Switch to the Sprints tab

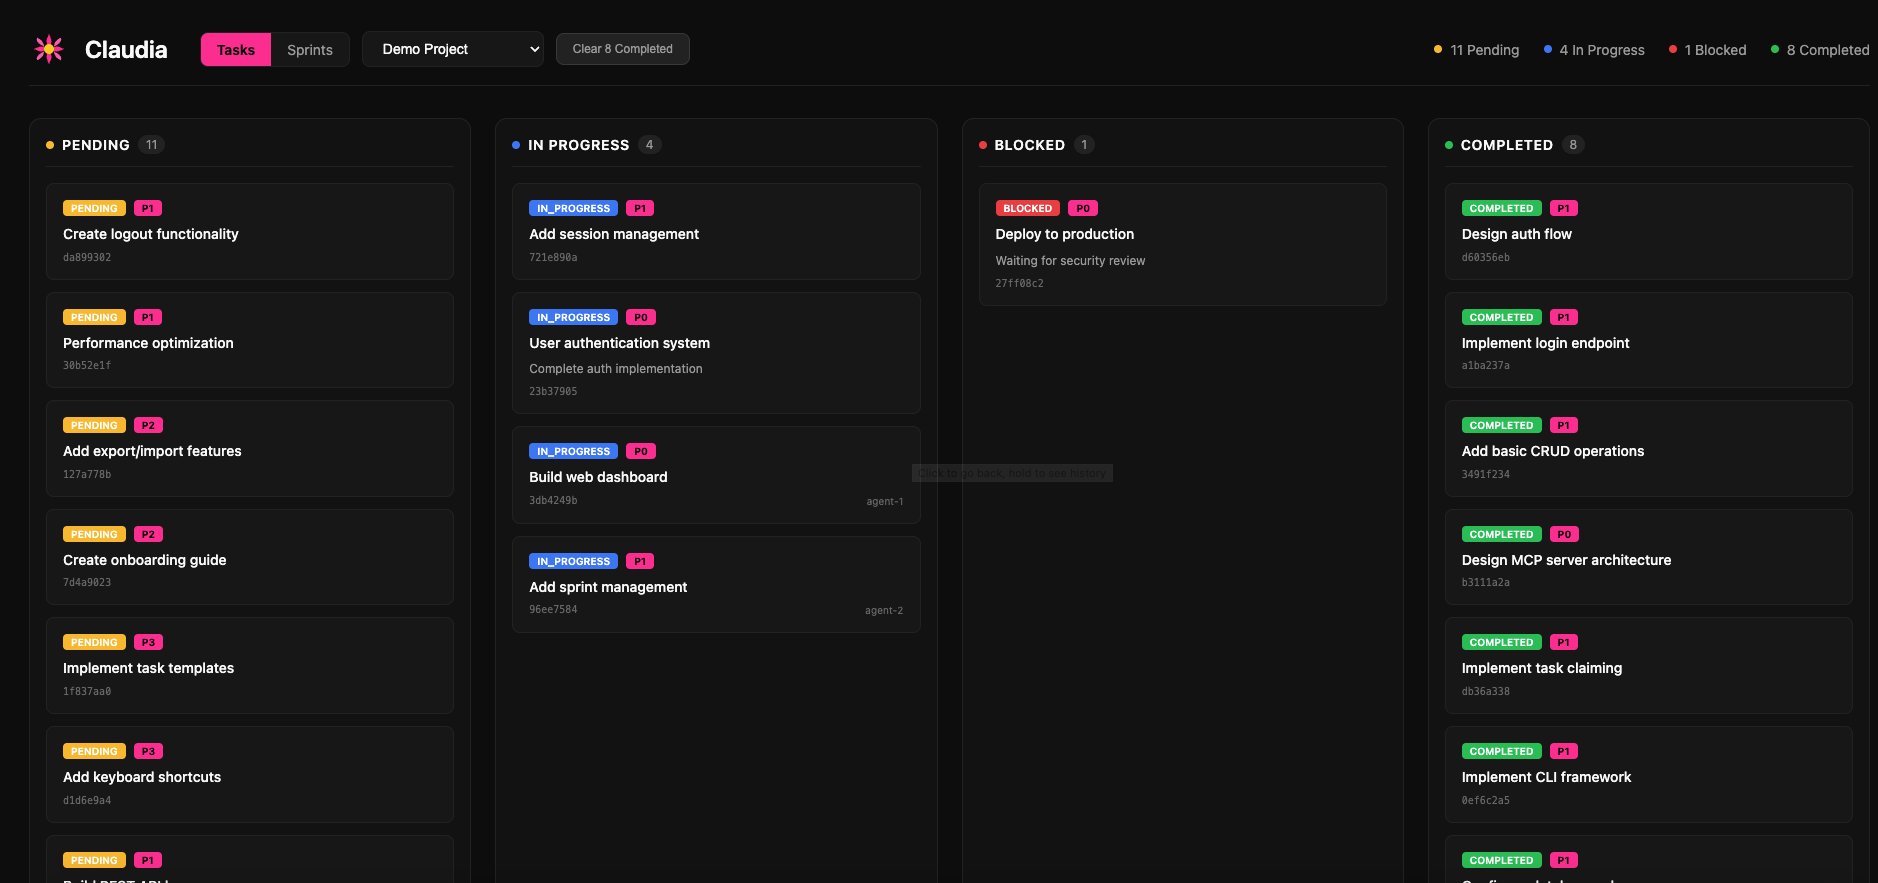pos(309,50)
